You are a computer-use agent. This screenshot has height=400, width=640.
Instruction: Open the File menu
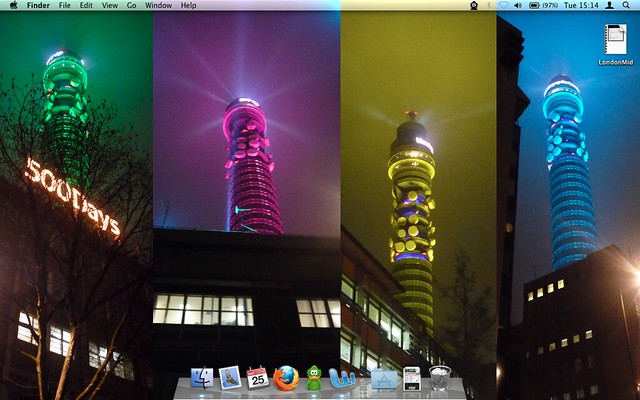[x=64, y=5]
